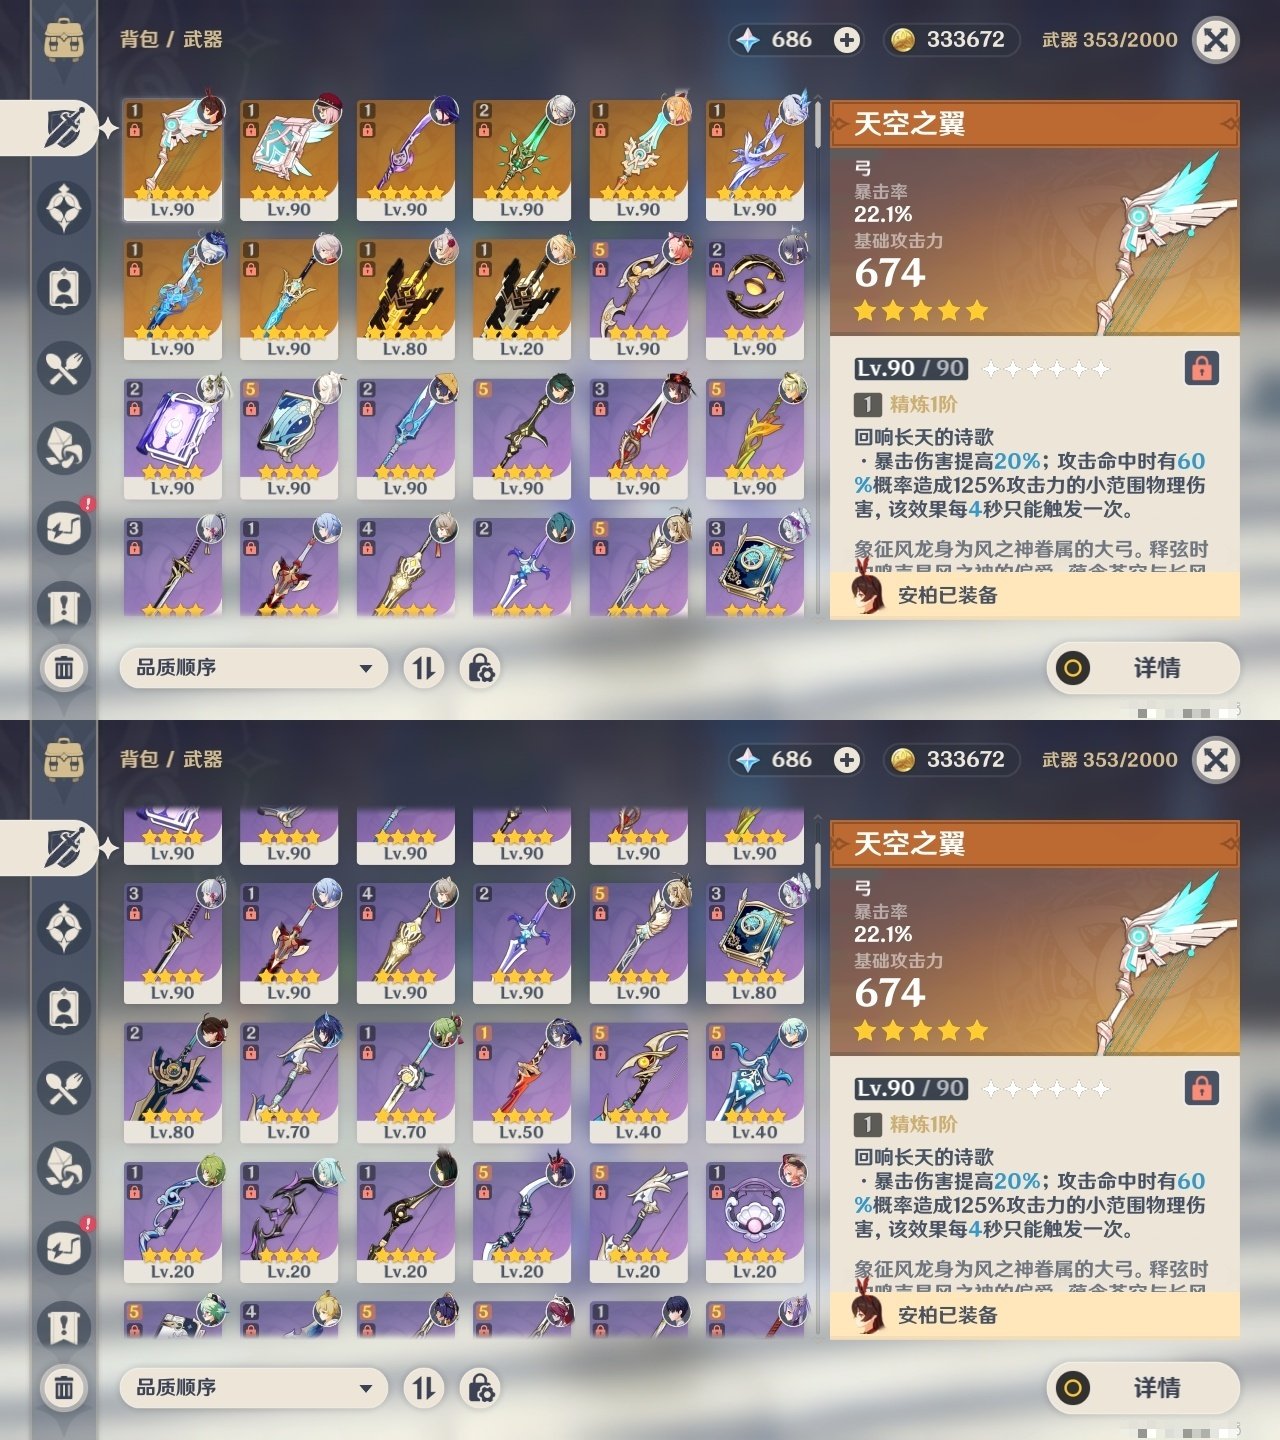Click the trash can icon in upper screenshot
Viewport: 1280px width, 1440px height.
click(64, 667)
